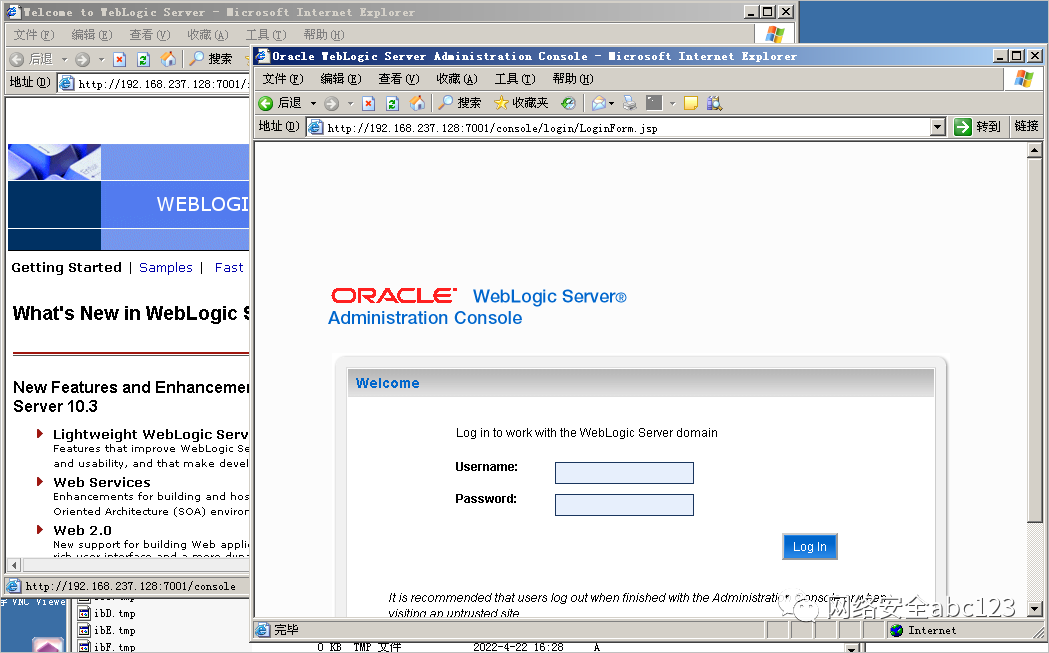Click ibD.tmp file icon in background list

84,613
